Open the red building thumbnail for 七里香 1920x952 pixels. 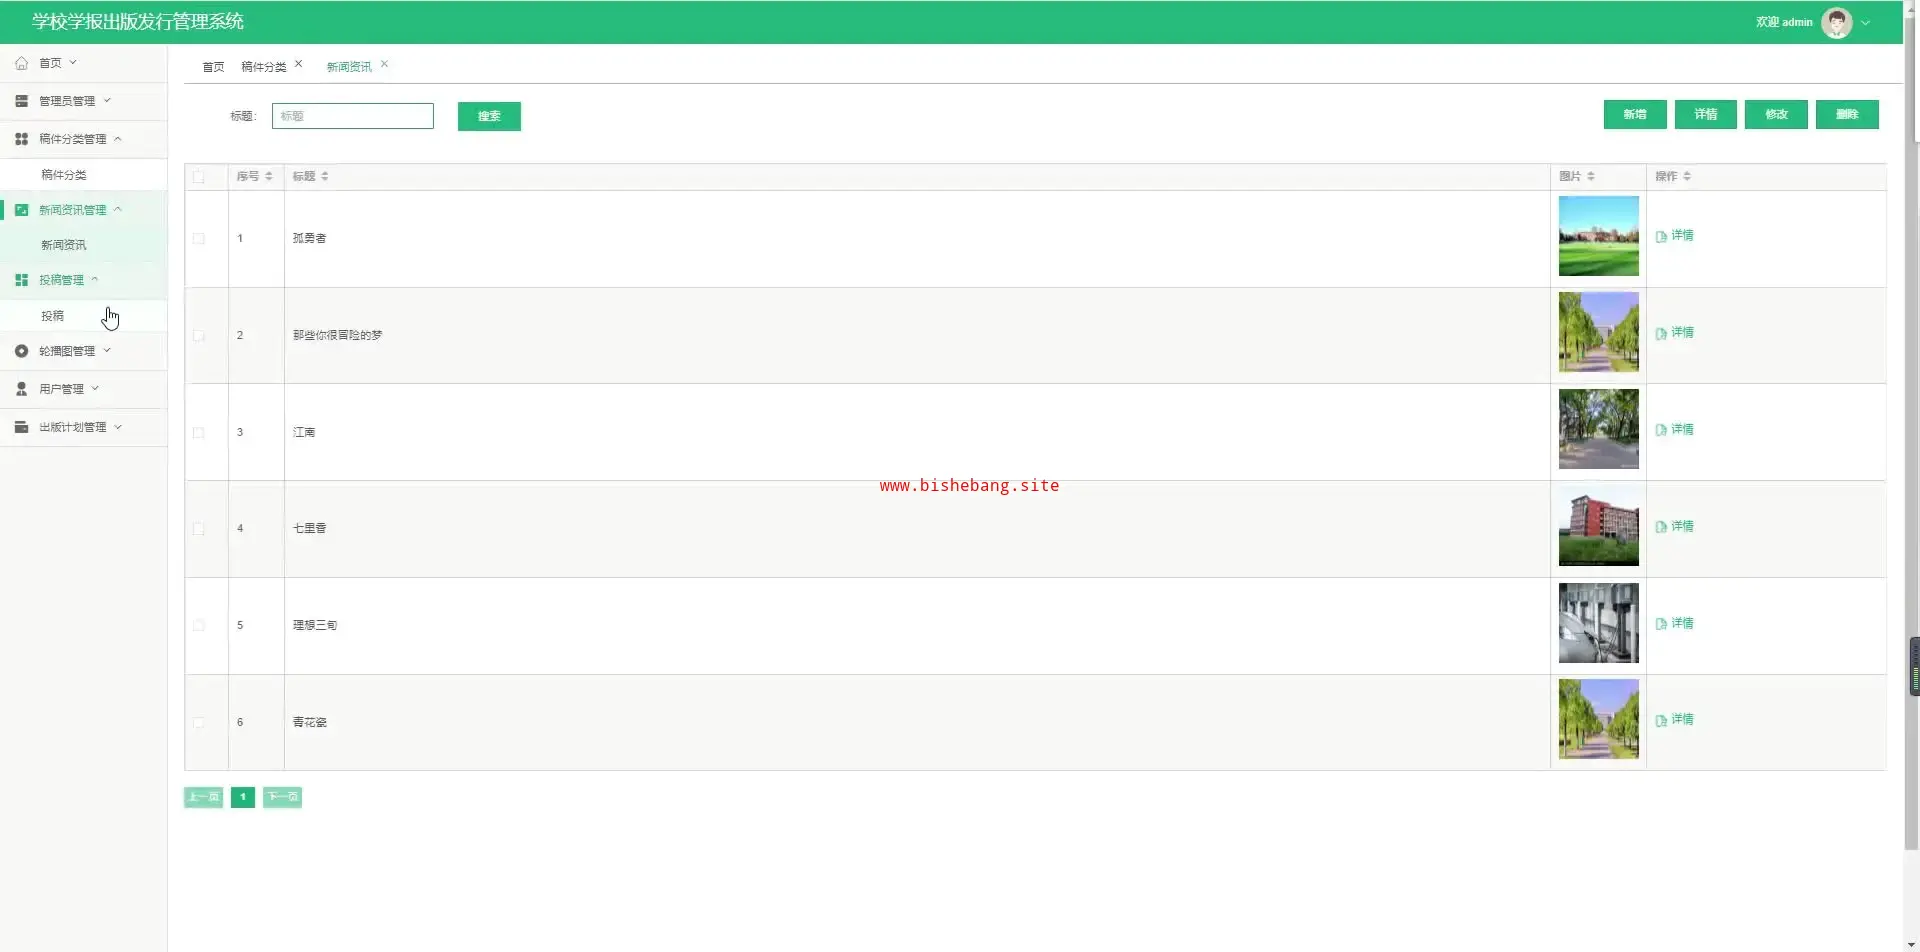1598,526
